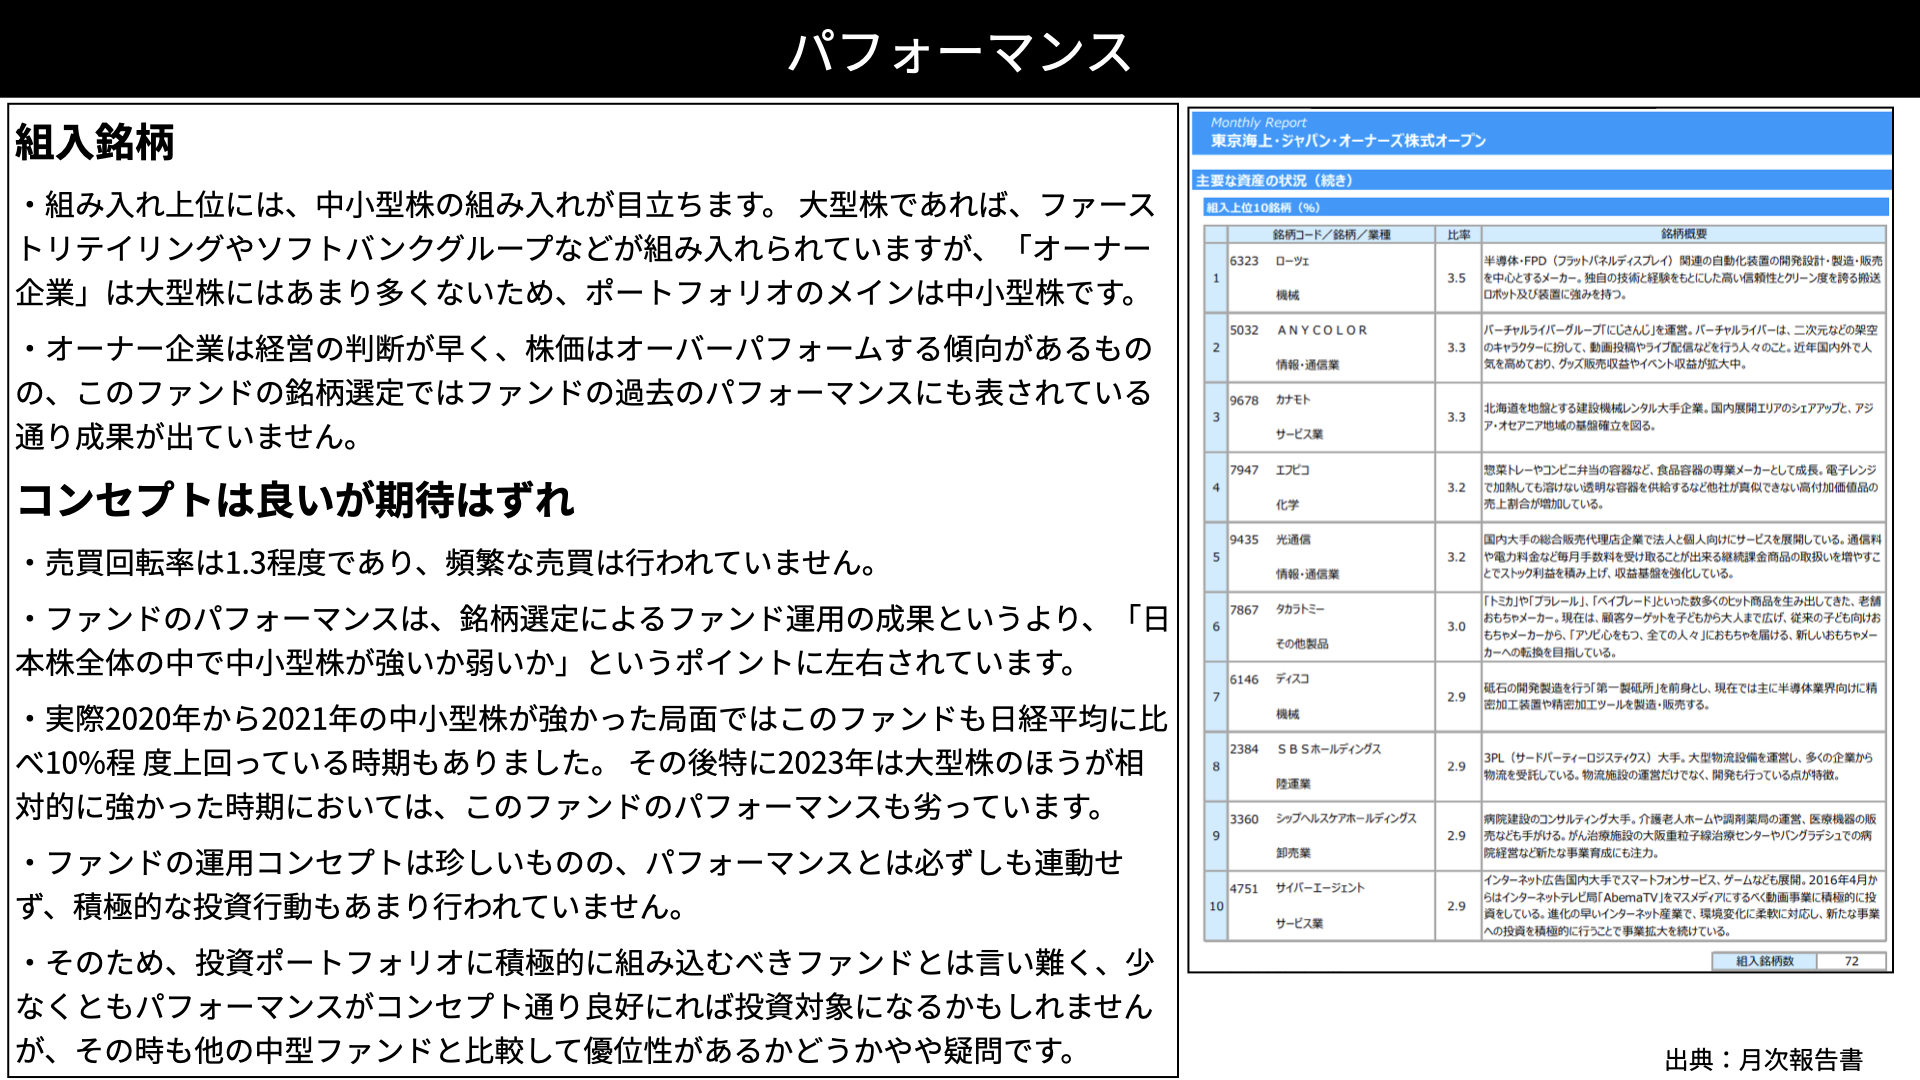Select the heading 組入銘柄
Screen dimensions: 1920x1080
click(95, 142)
